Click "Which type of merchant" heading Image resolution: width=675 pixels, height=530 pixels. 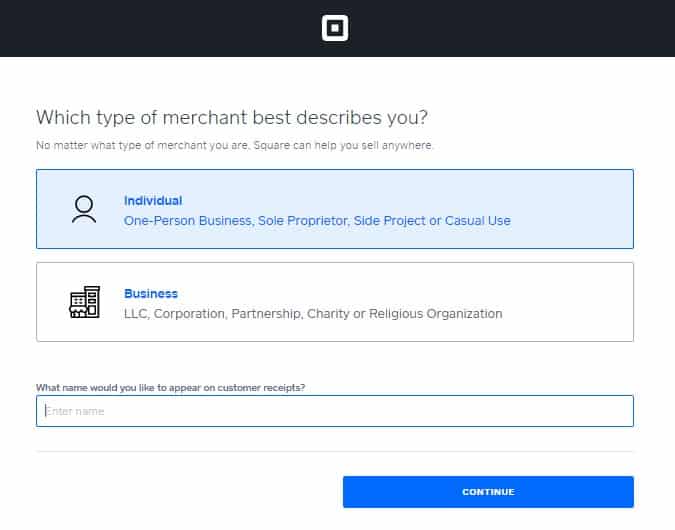click(x=232, y=118)
